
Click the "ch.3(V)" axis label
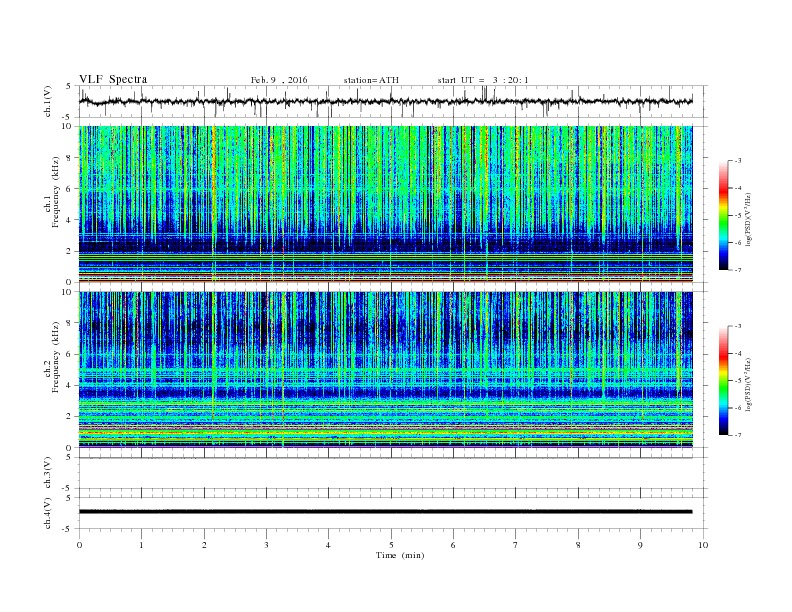[x=48, y=473]
